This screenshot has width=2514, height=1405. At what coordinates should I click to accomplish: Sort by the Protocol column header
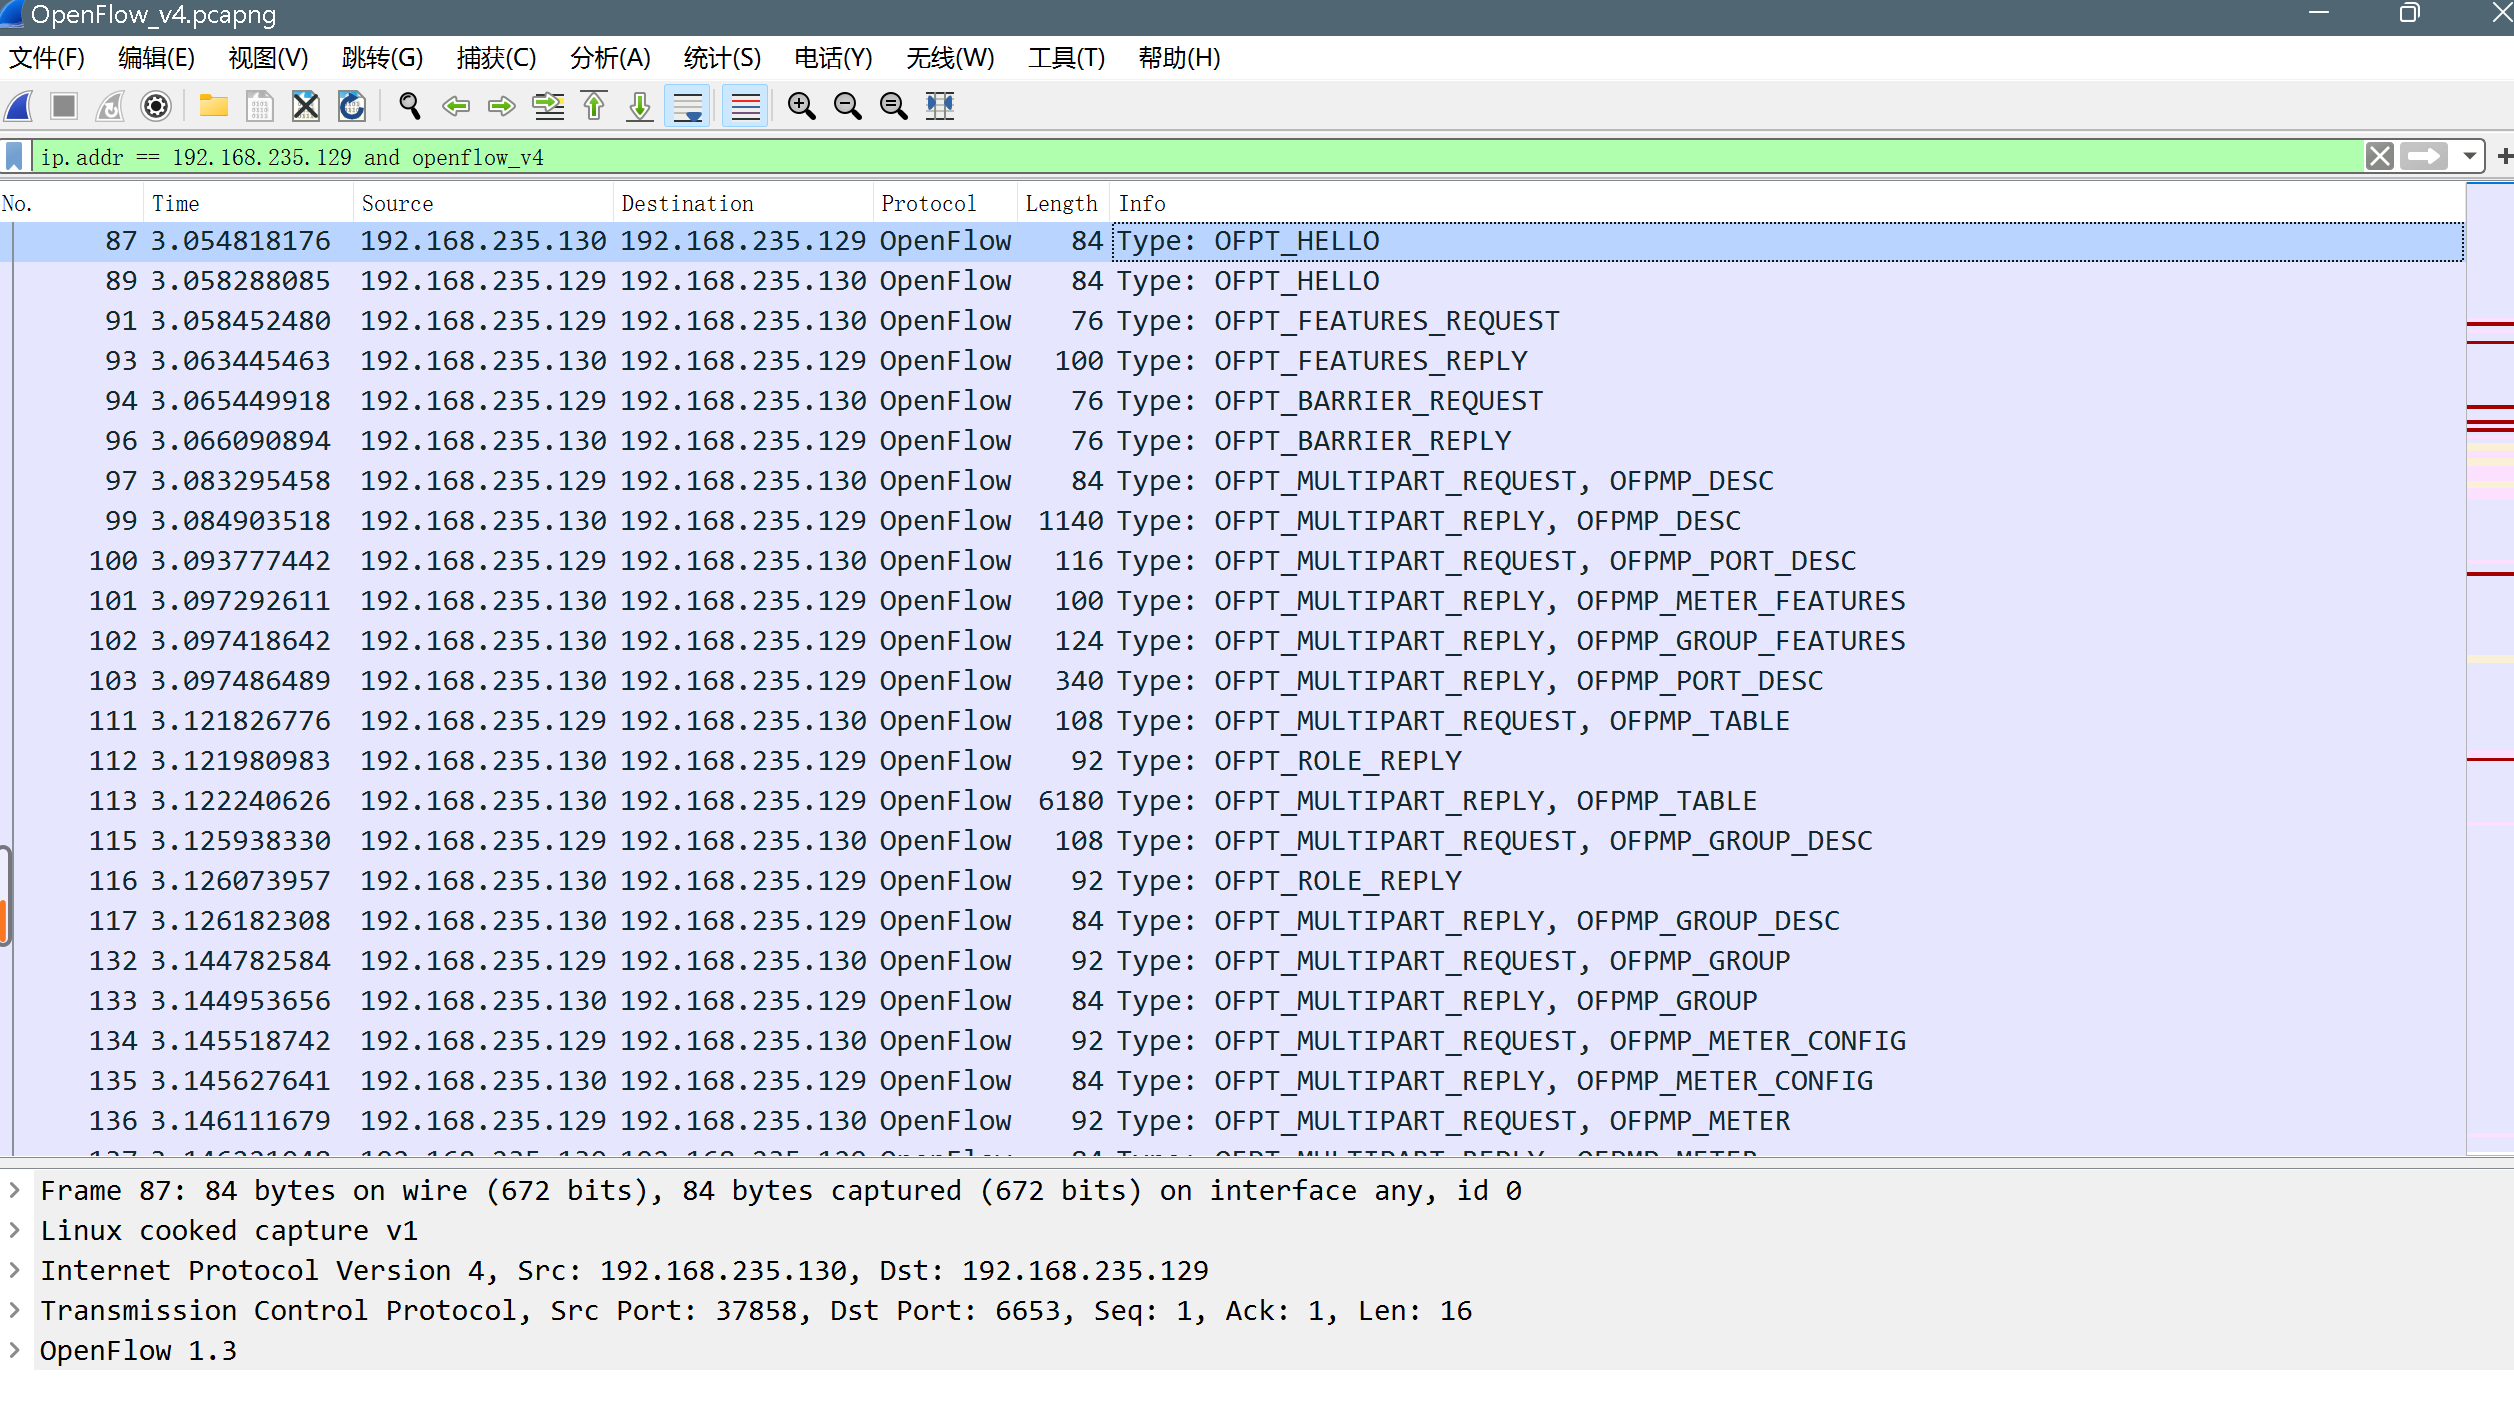pyautogui.click(x=945, y=203)
